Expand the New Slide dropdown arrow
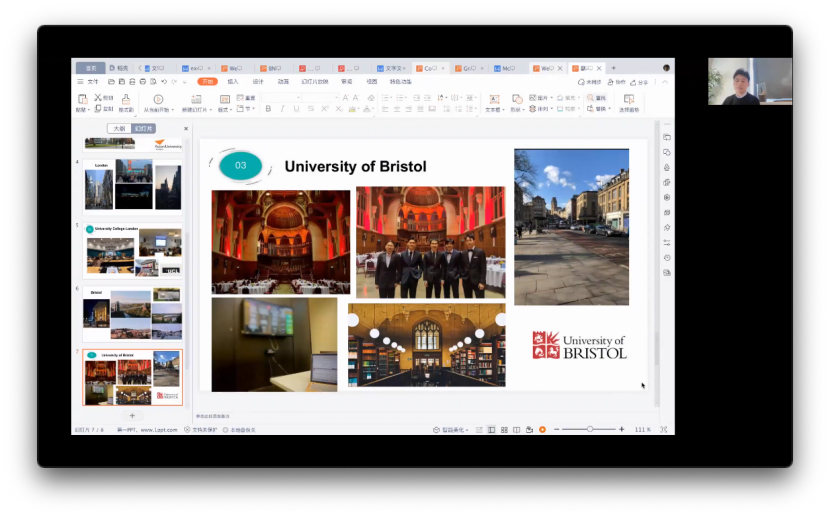830x517 pixels. pos(211,110)
